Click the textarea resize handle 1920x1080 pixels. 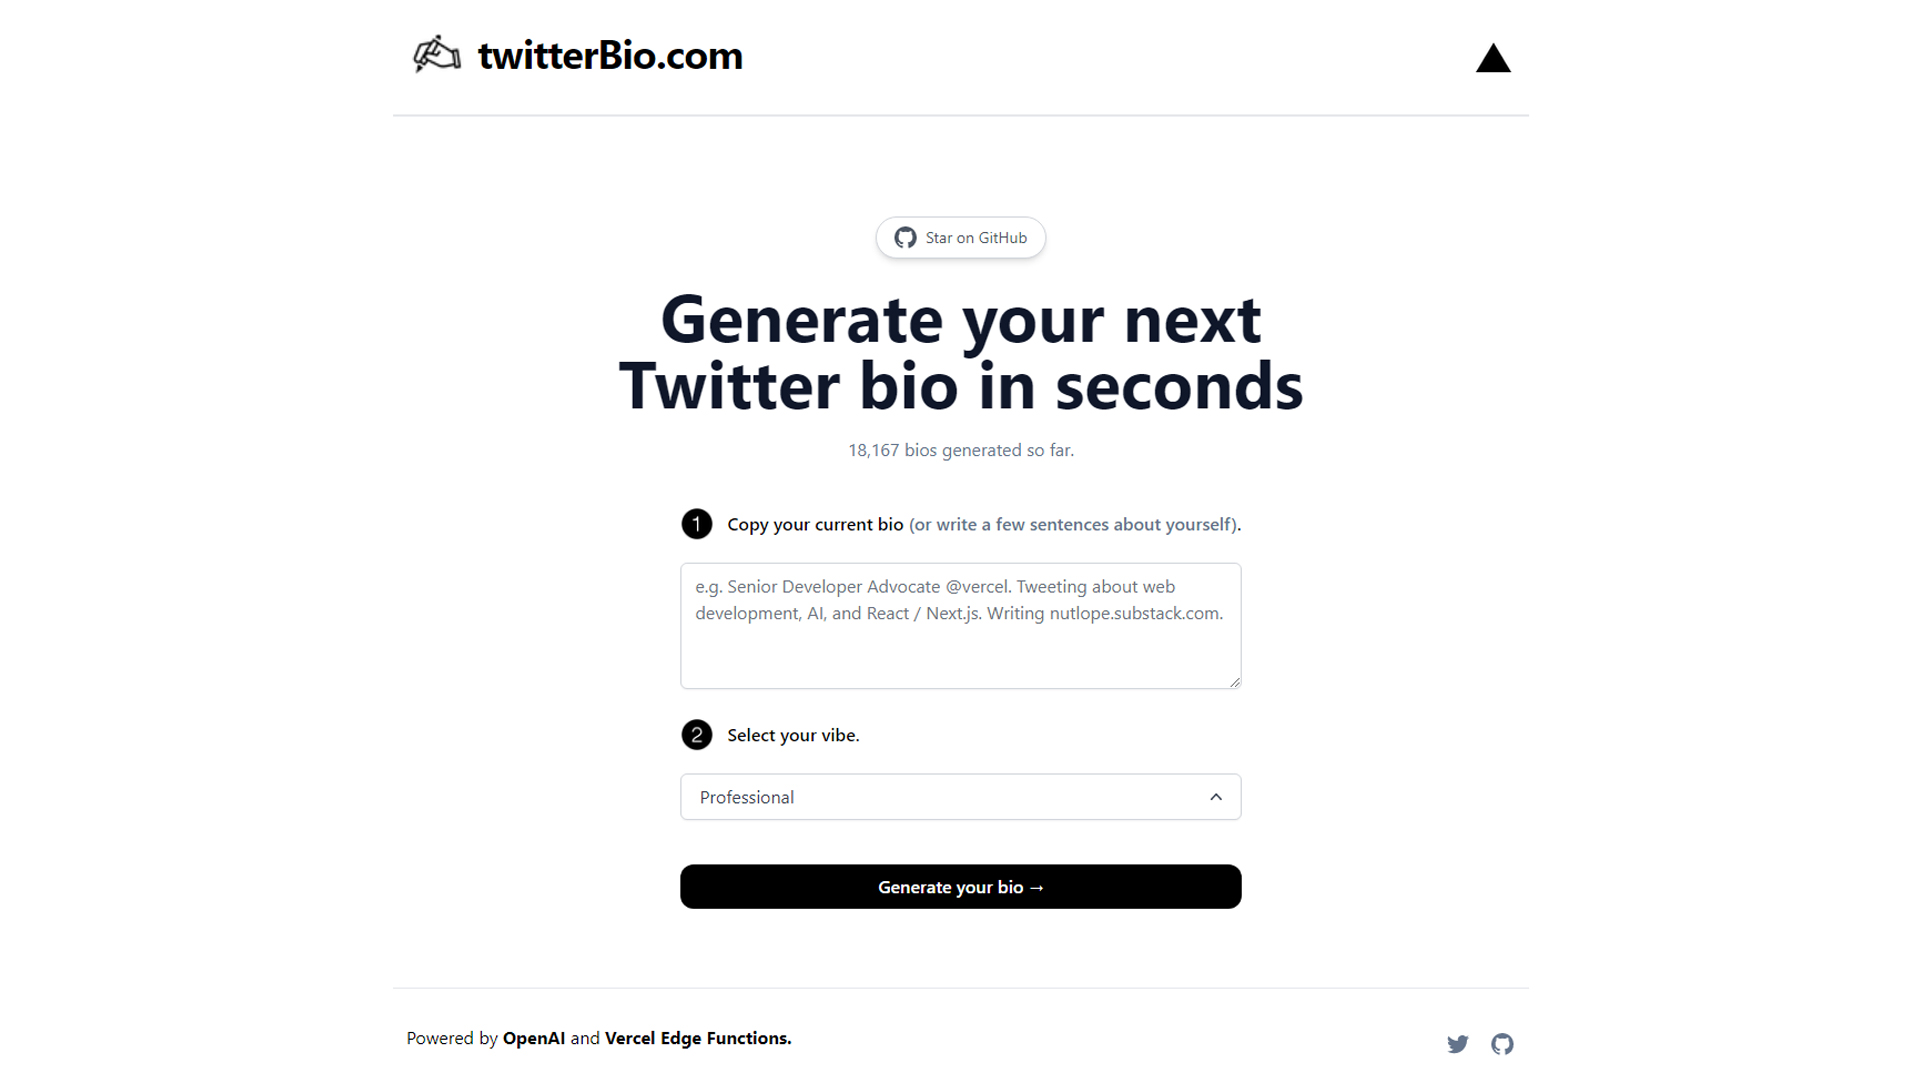tap(1234, 681)
